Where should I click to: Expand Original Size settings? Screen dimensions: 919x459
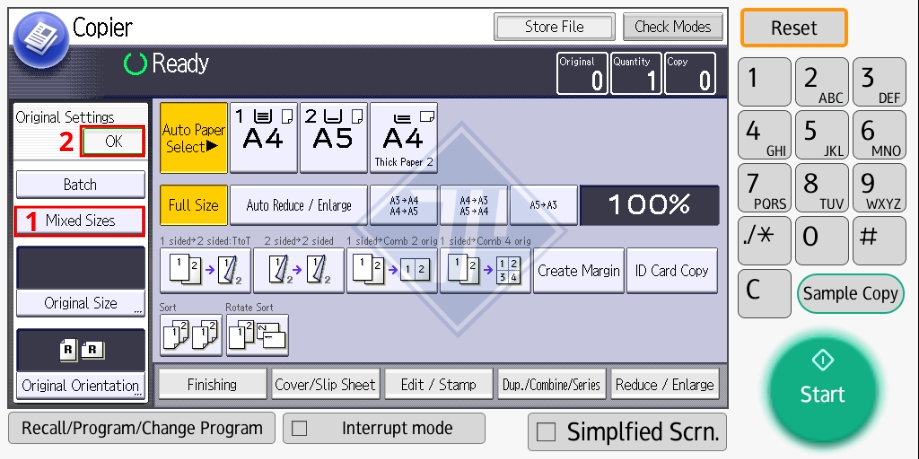(80, 303)
